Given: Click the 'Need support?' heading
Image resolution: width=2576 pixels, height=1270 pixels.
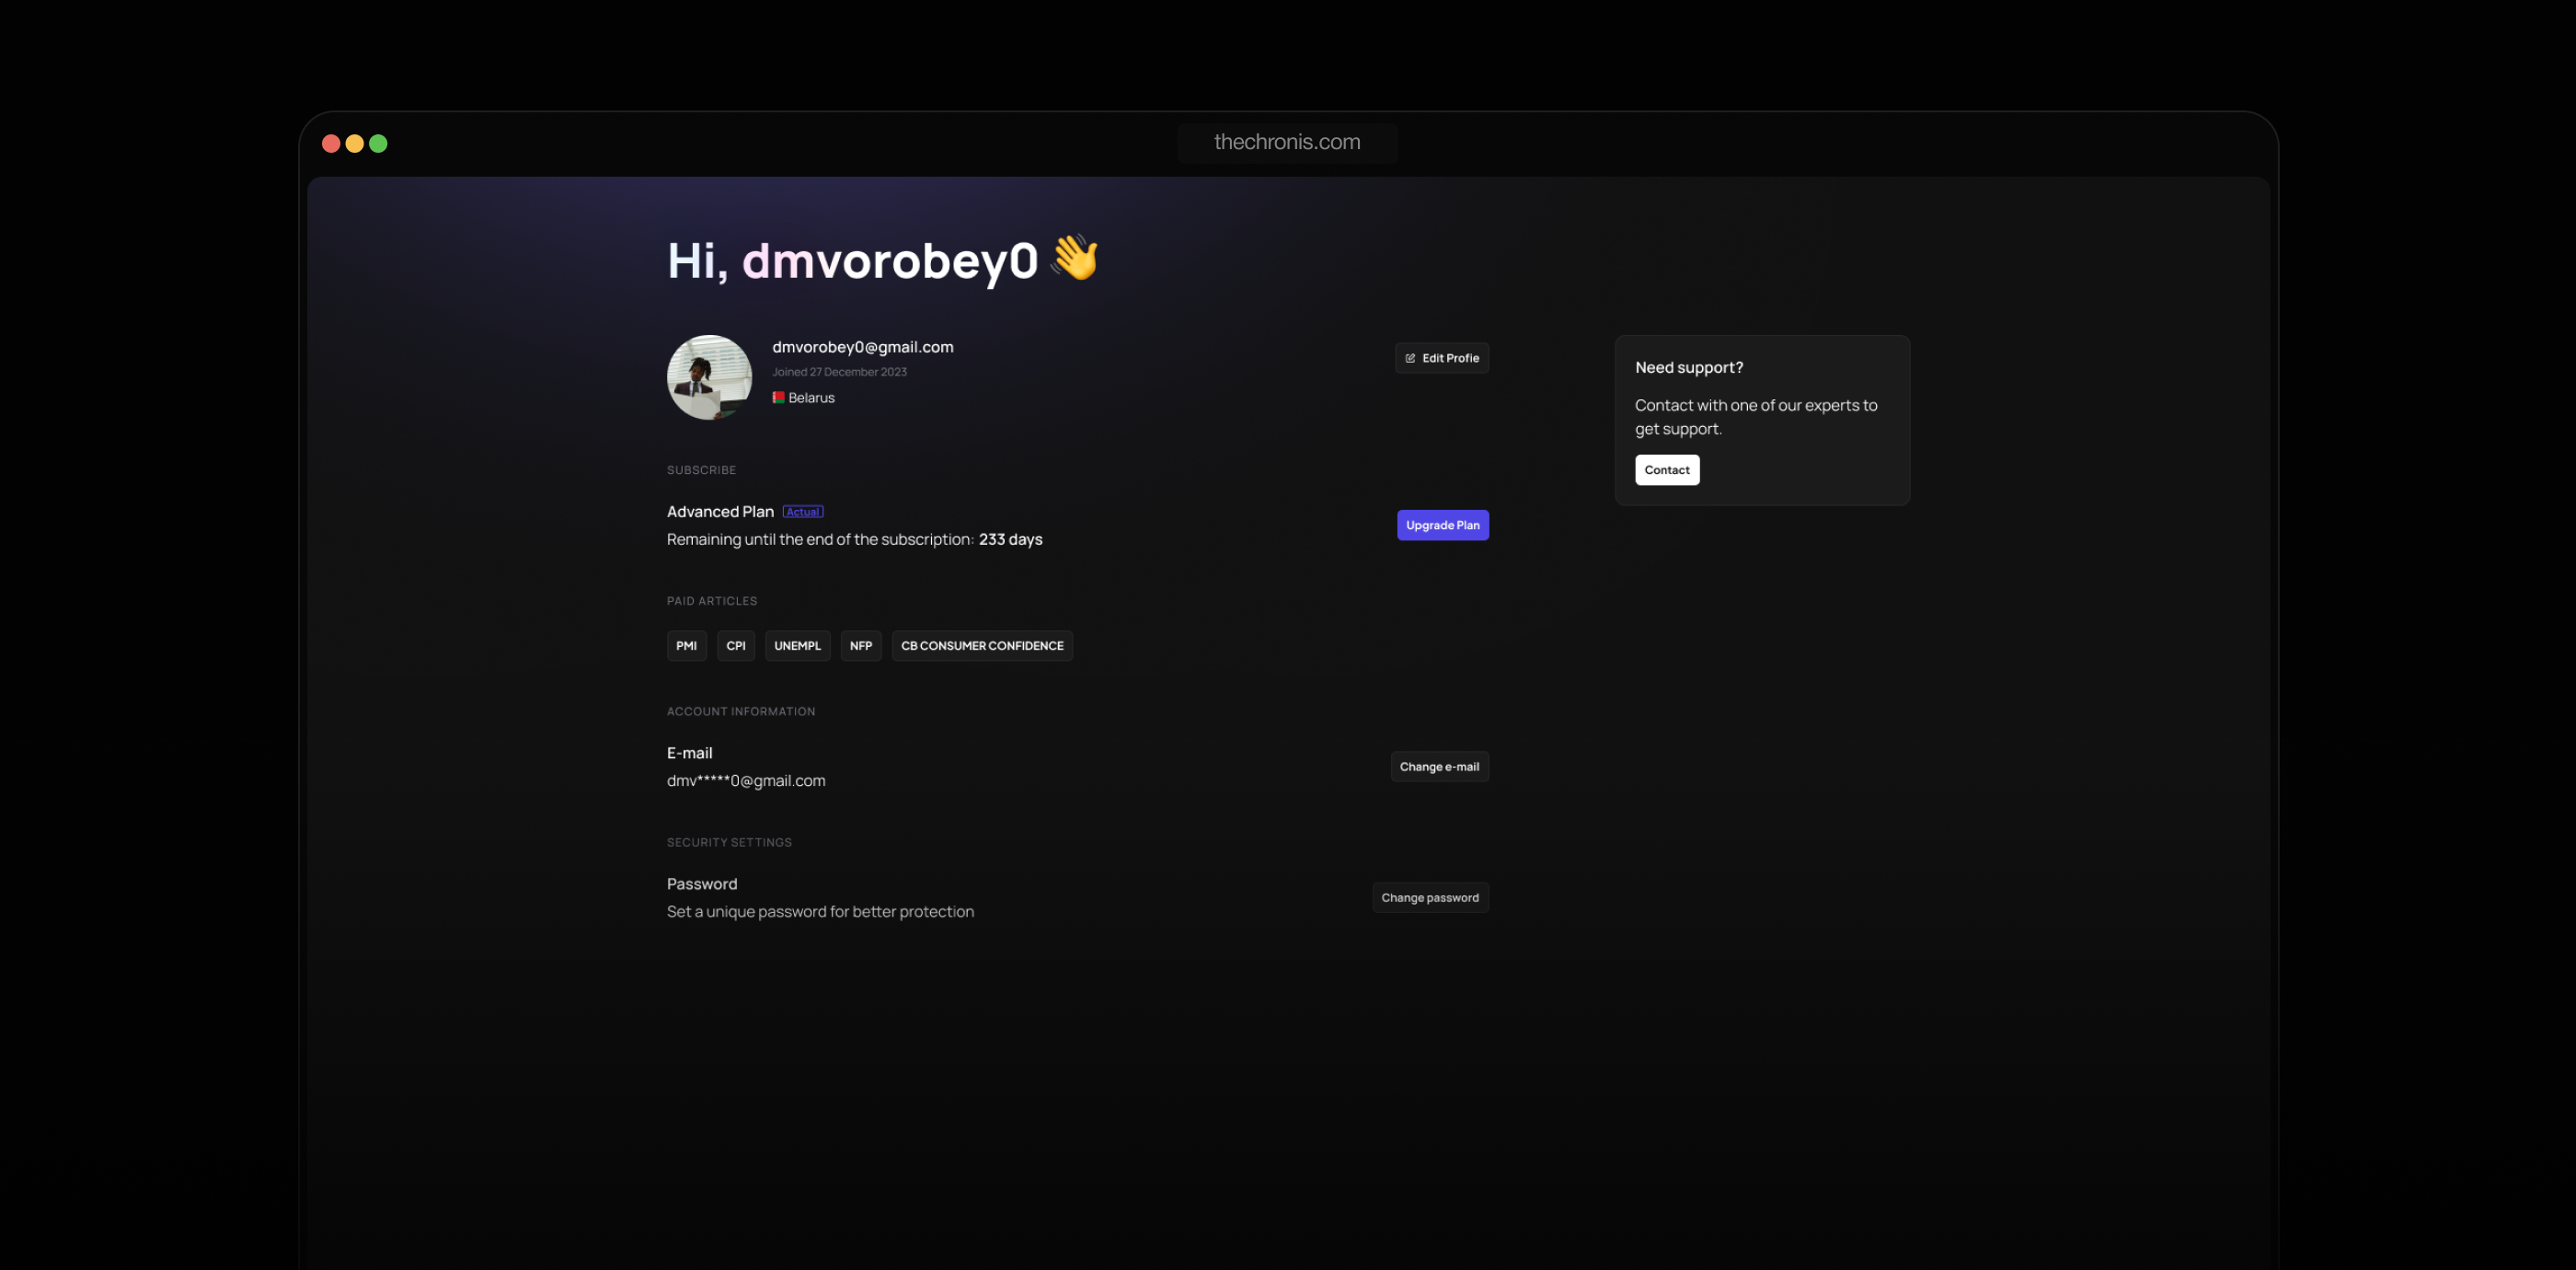Looking at the screenshot, I should 1688,368.
